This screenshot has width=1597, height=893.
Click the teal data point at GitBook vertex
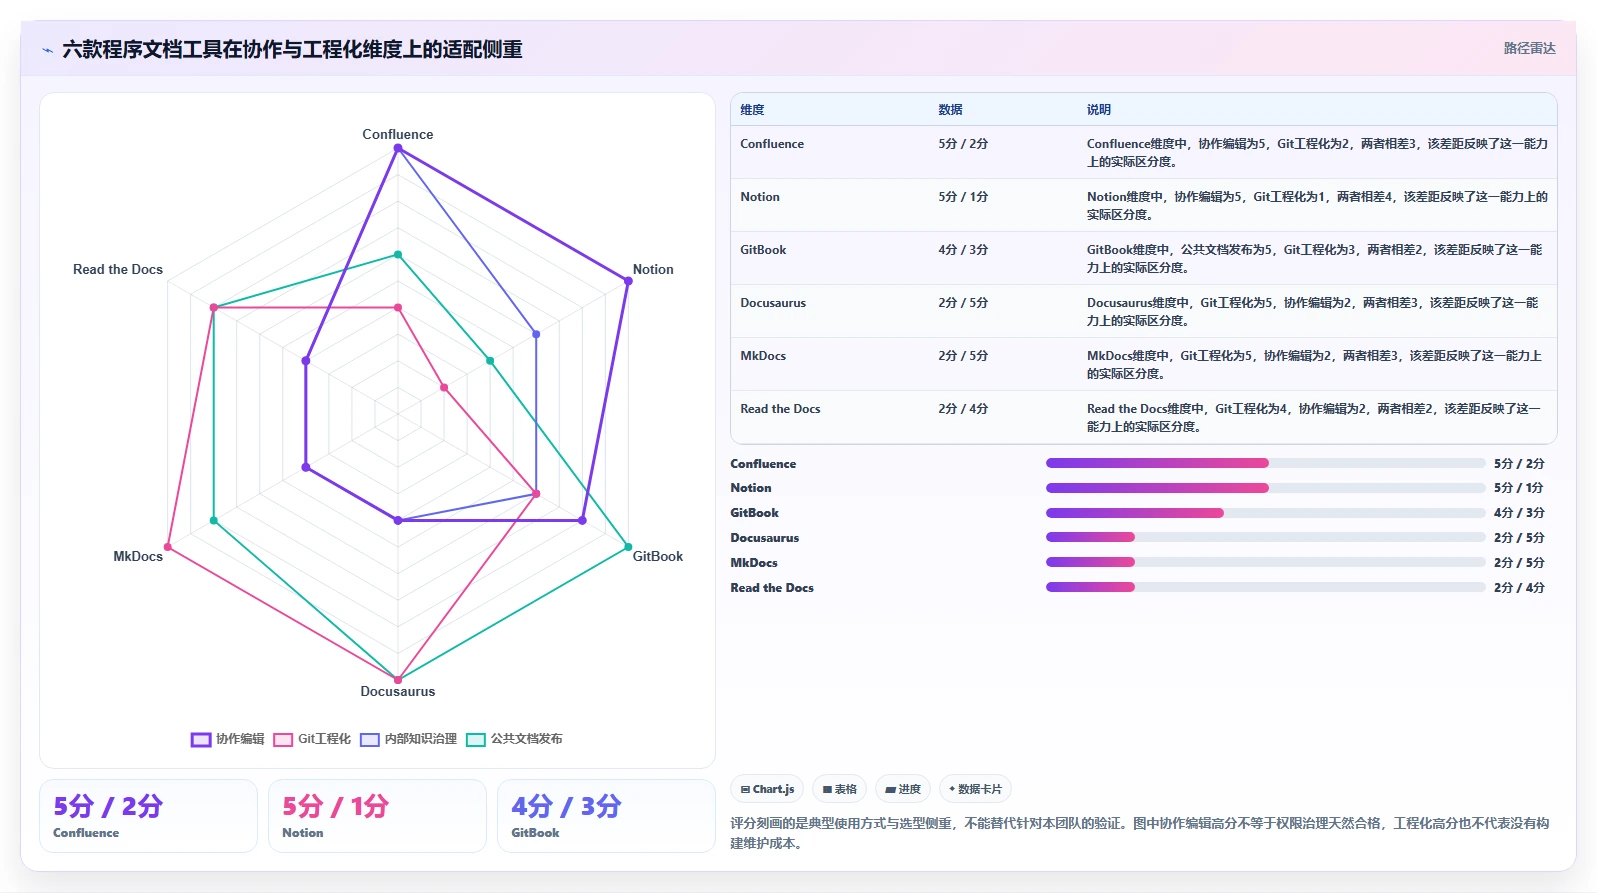(x=628, y=547)
